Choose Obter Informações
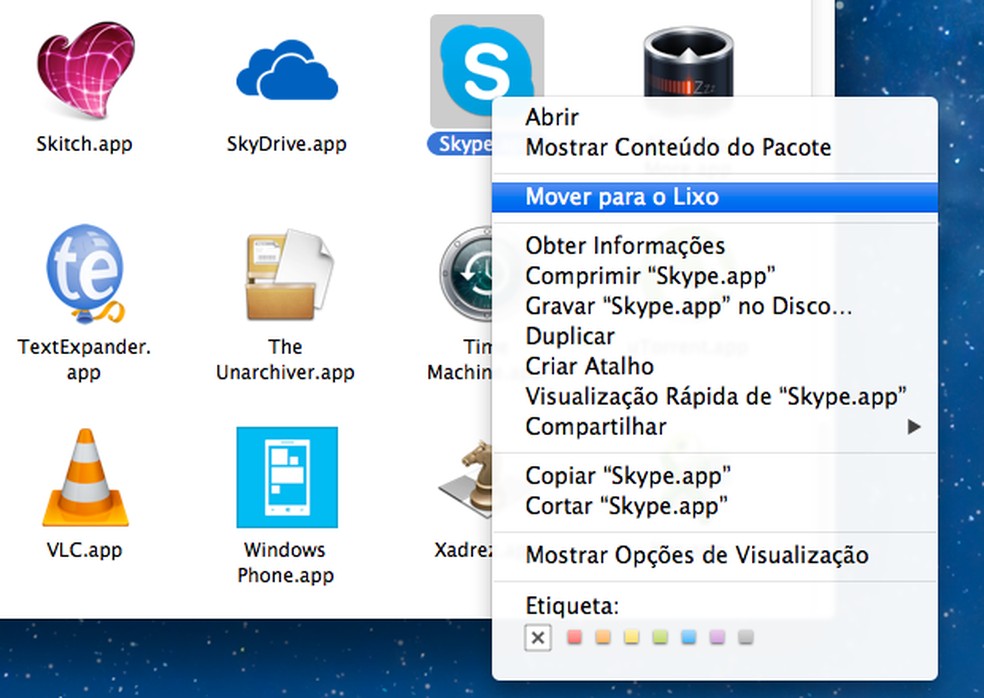 (715, 245)
